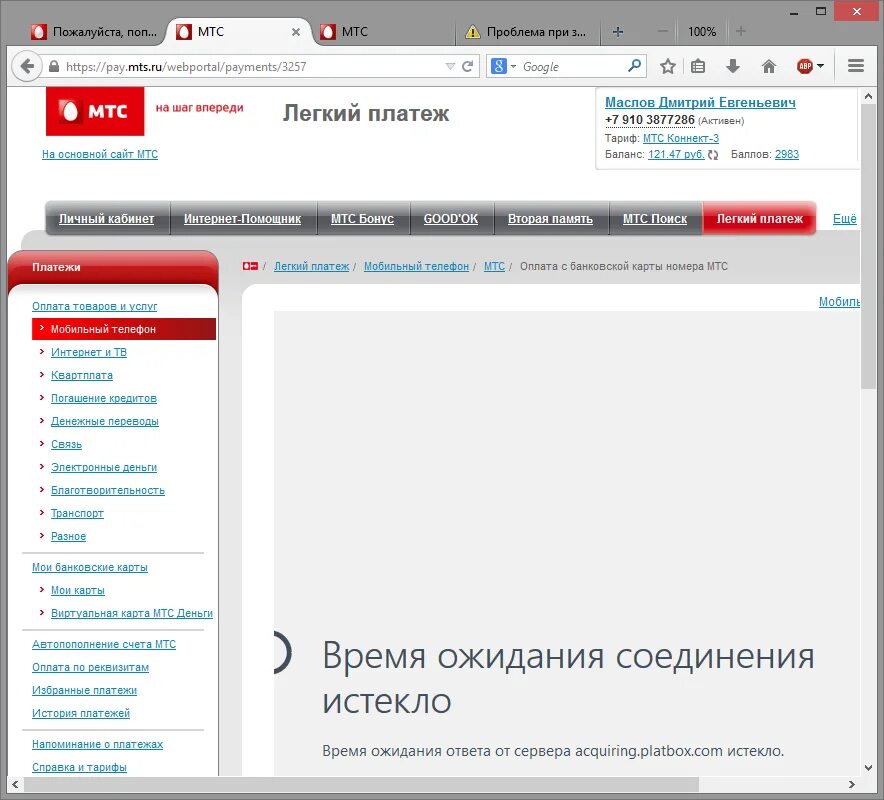Open 'Виртуальная карта МТС Деньги' link
Screen dimensions: 884x800
click(132, 613)
